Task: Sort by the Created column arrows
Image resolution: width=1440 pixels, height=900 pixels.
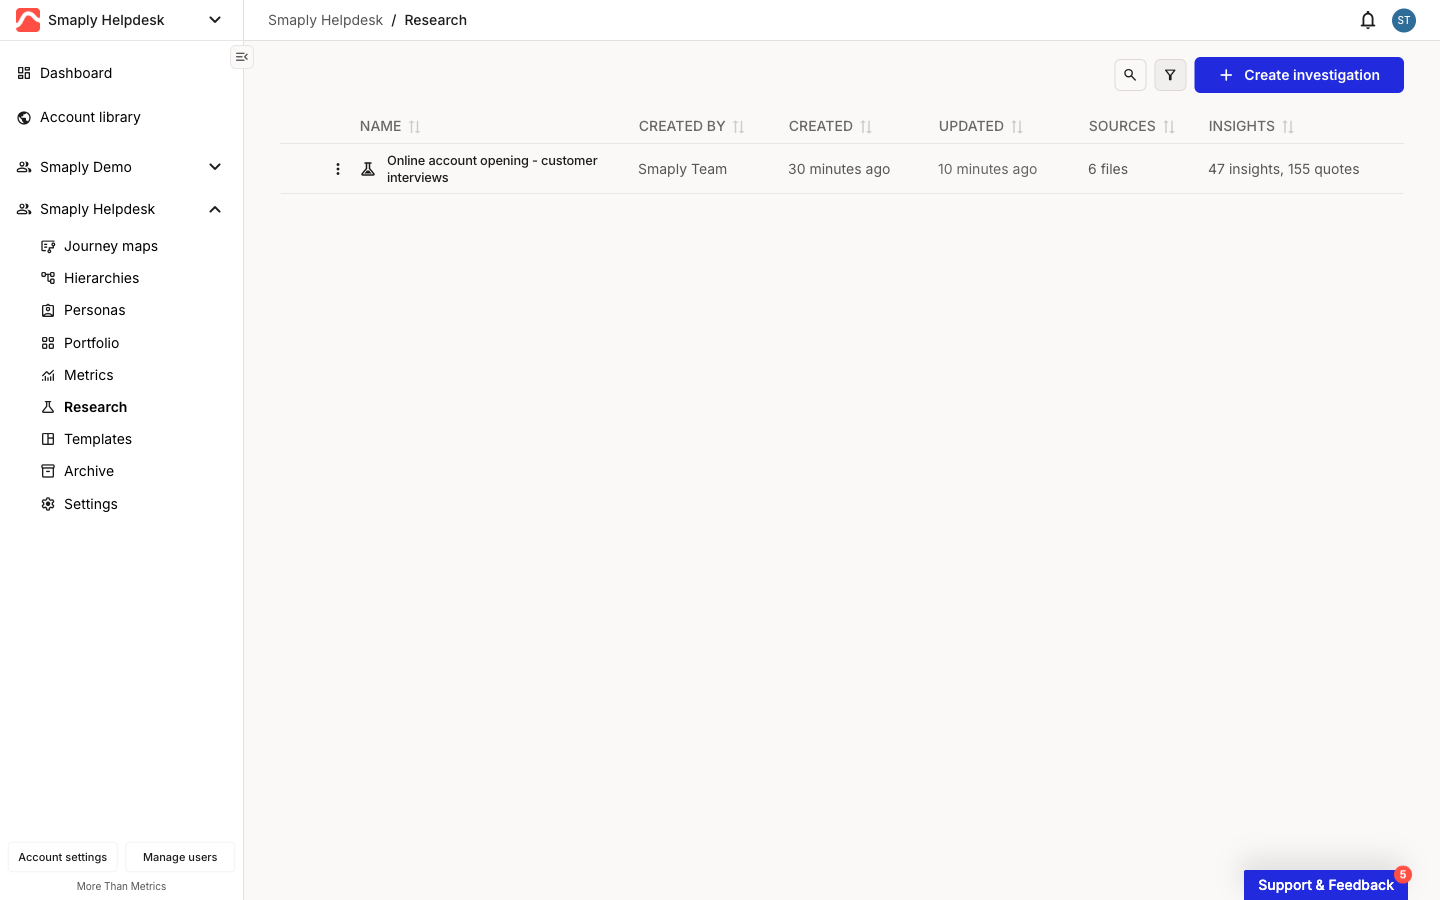Action: click(x=866, y=127)
